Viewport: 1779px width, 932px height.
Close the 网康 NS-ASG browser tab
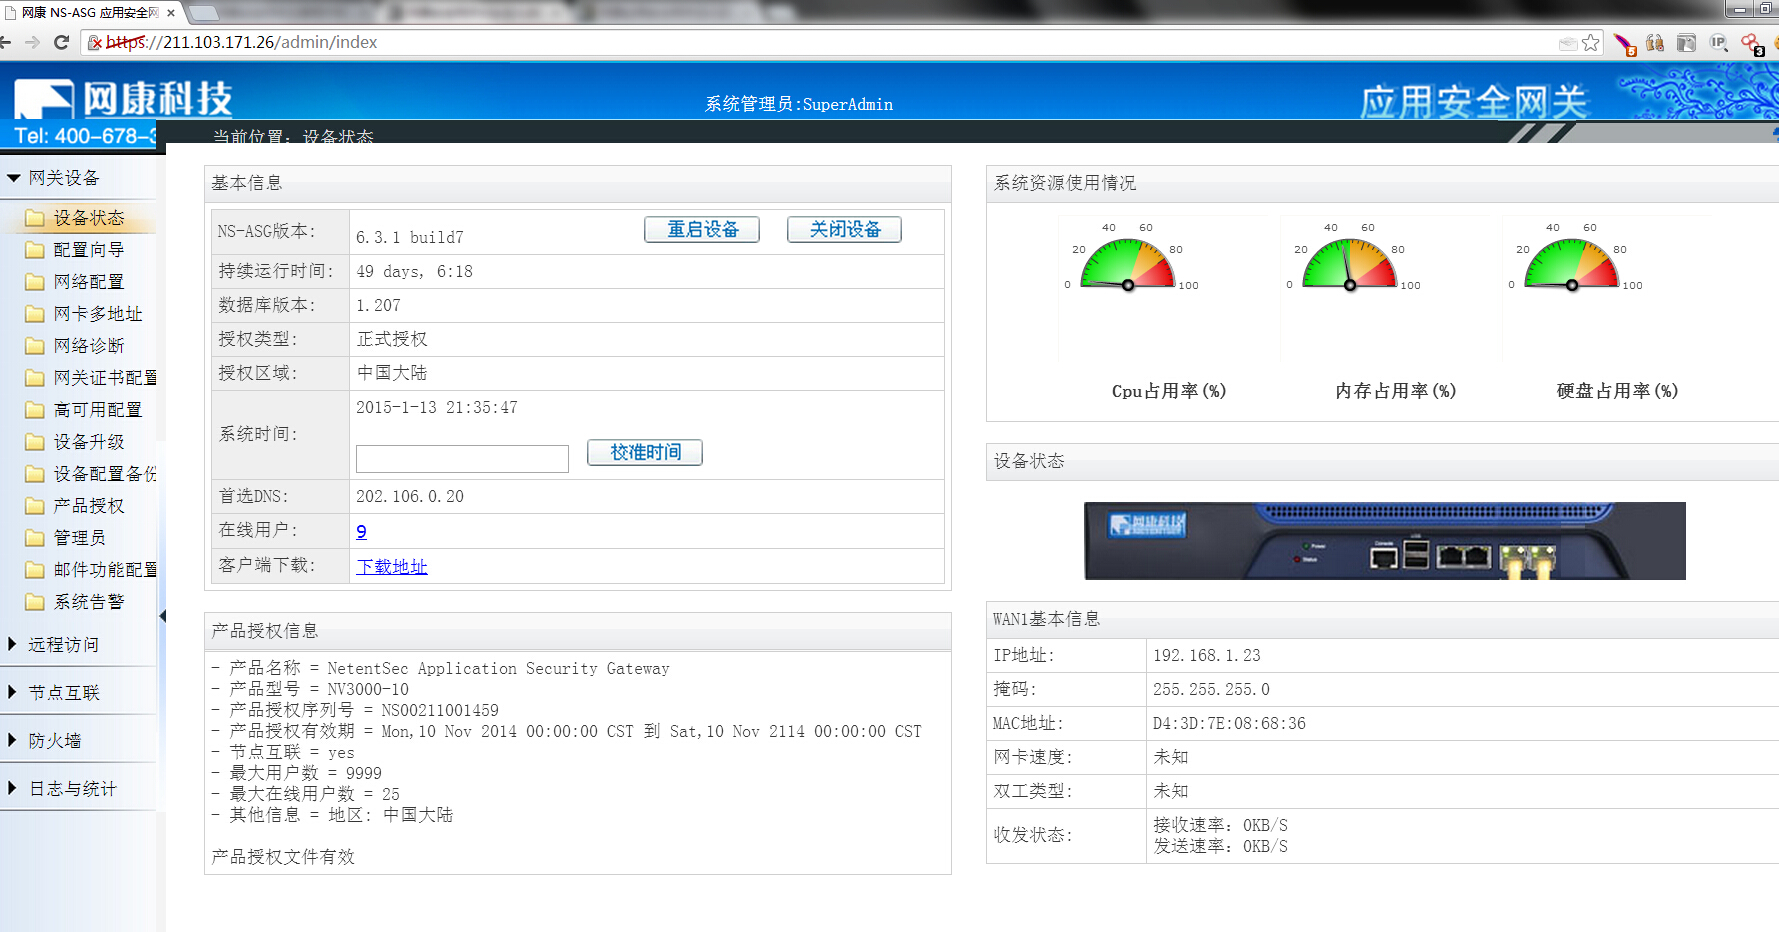tap(171, 13)
